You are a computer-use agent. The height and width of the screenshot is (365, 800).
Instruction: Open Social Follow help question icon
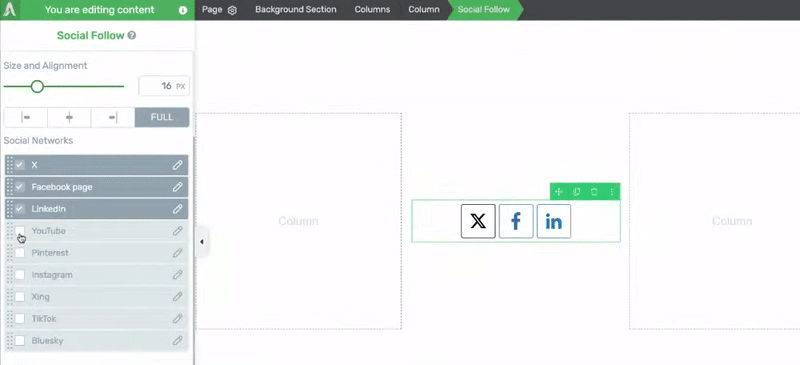[132, 35]
